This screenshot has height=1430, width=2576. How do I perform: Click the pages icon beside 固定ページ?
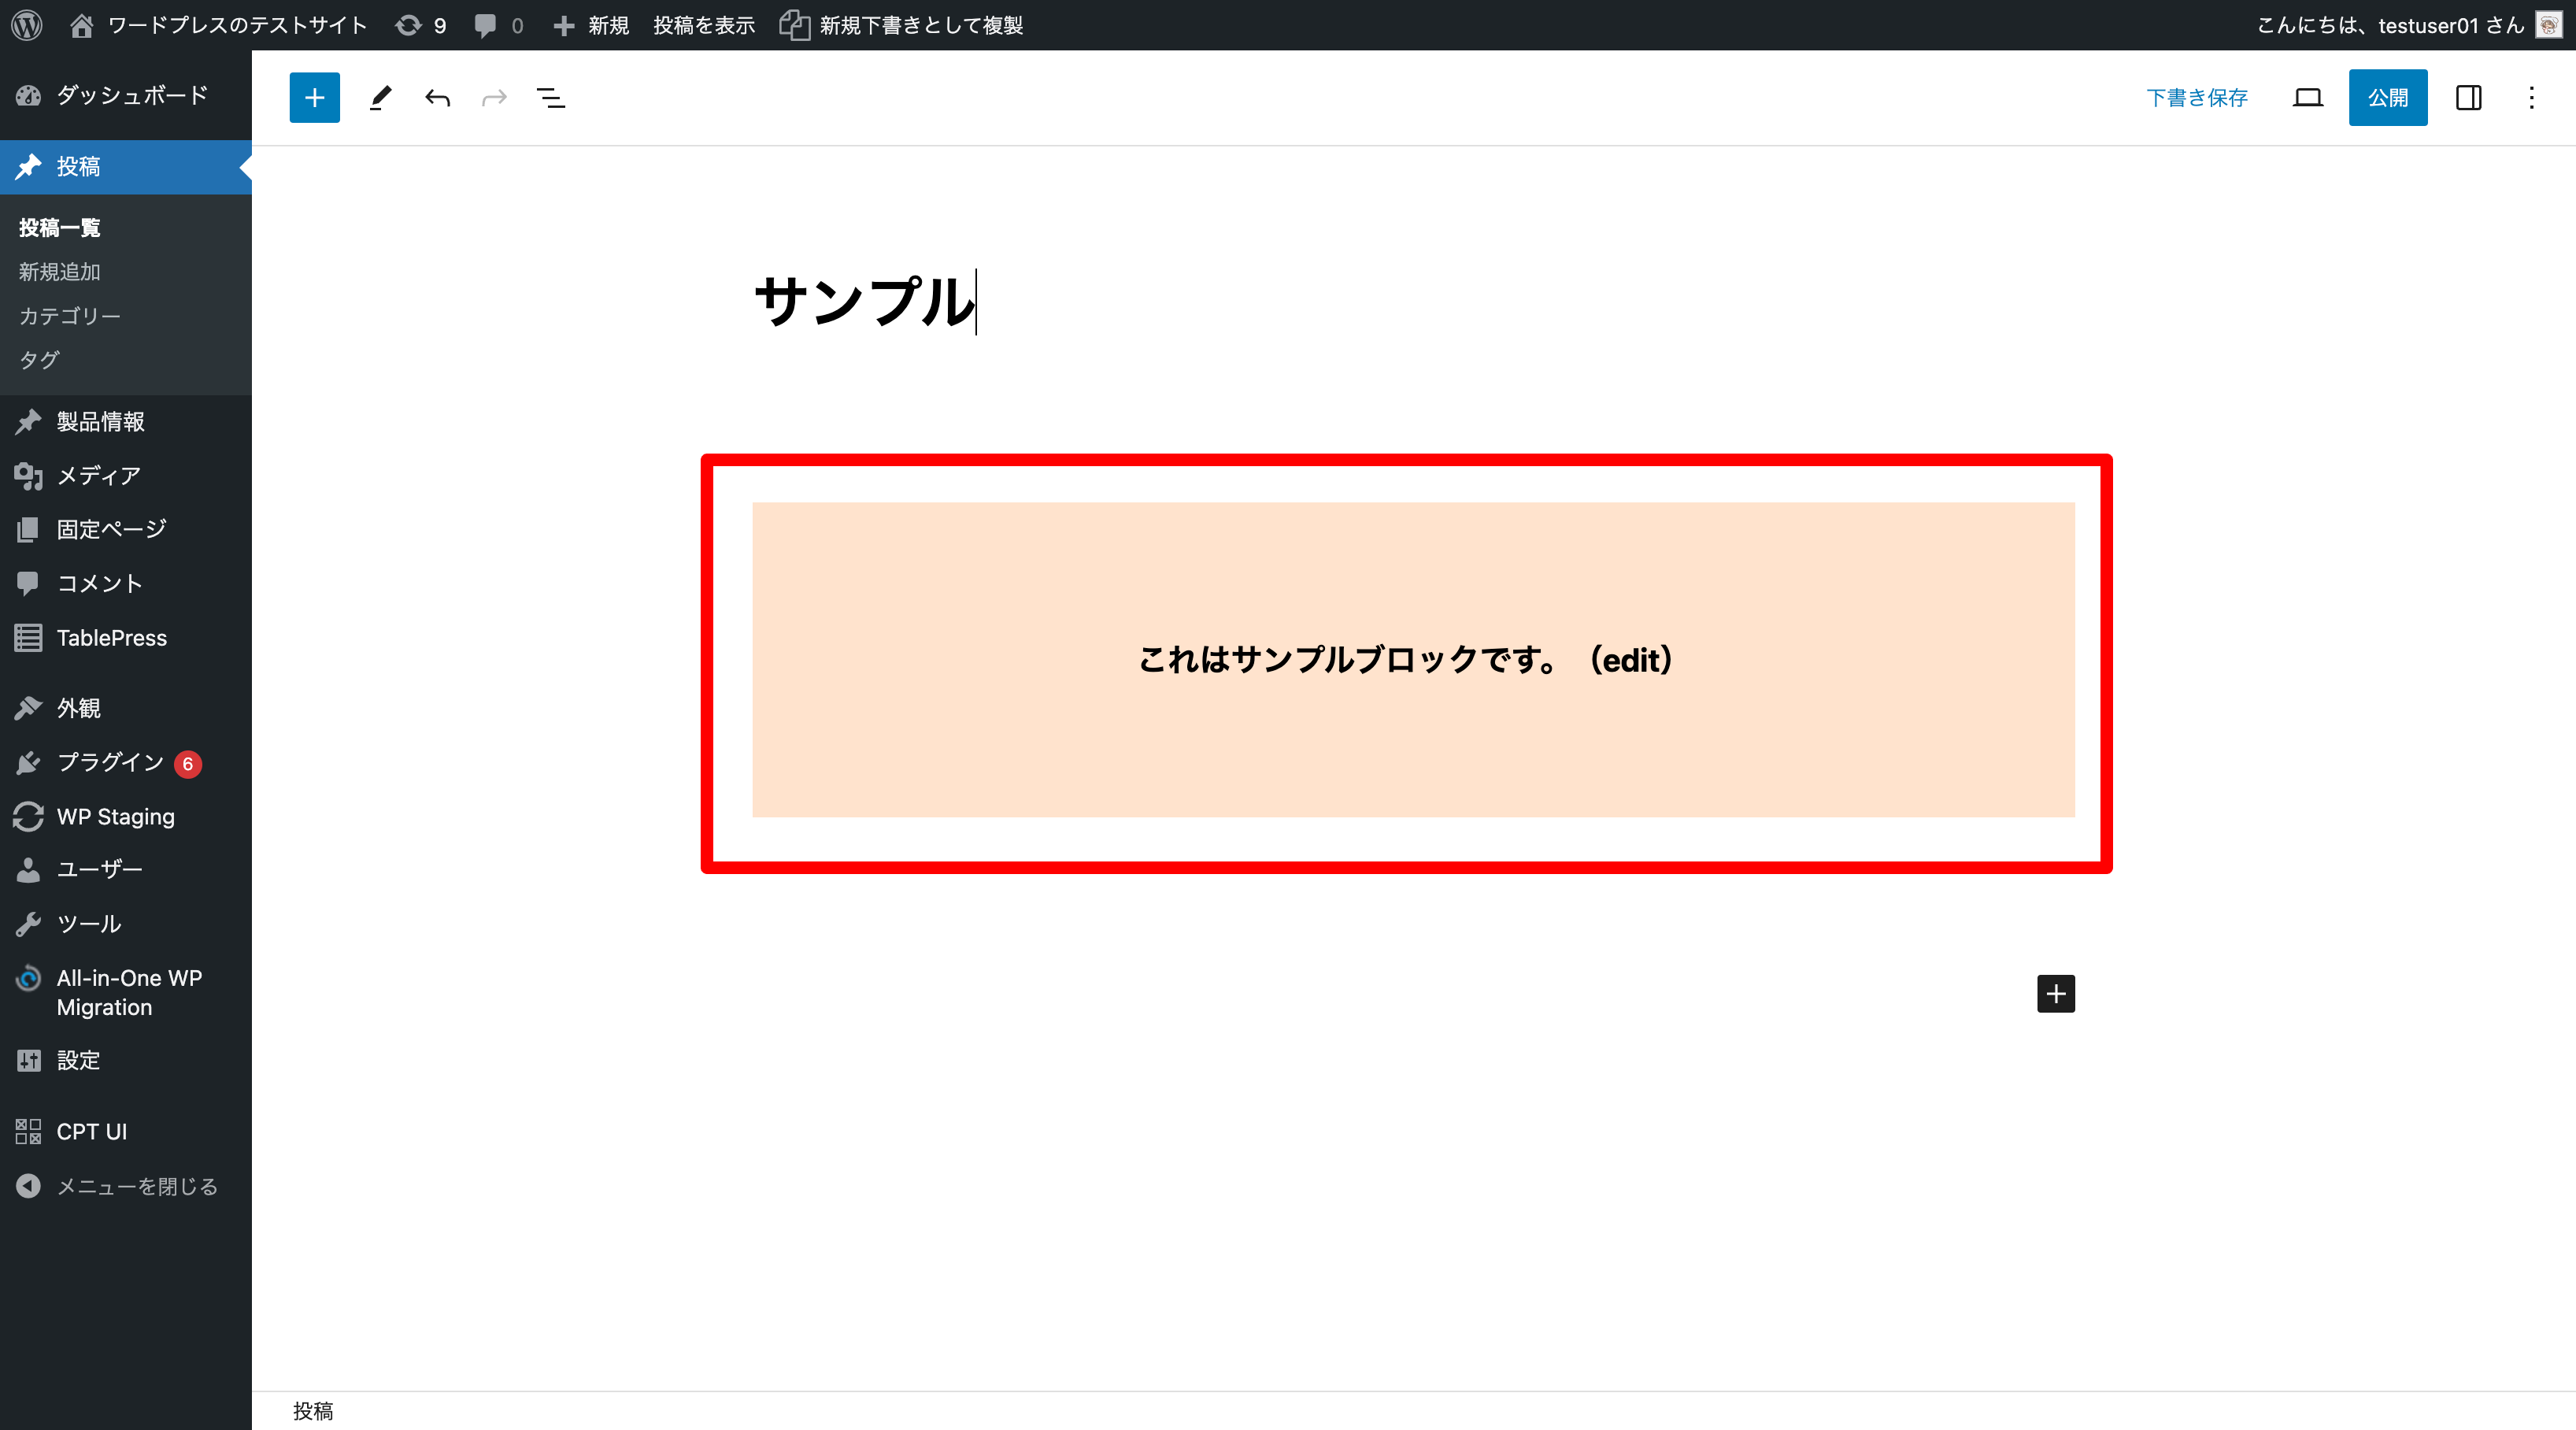click(28, 529)
